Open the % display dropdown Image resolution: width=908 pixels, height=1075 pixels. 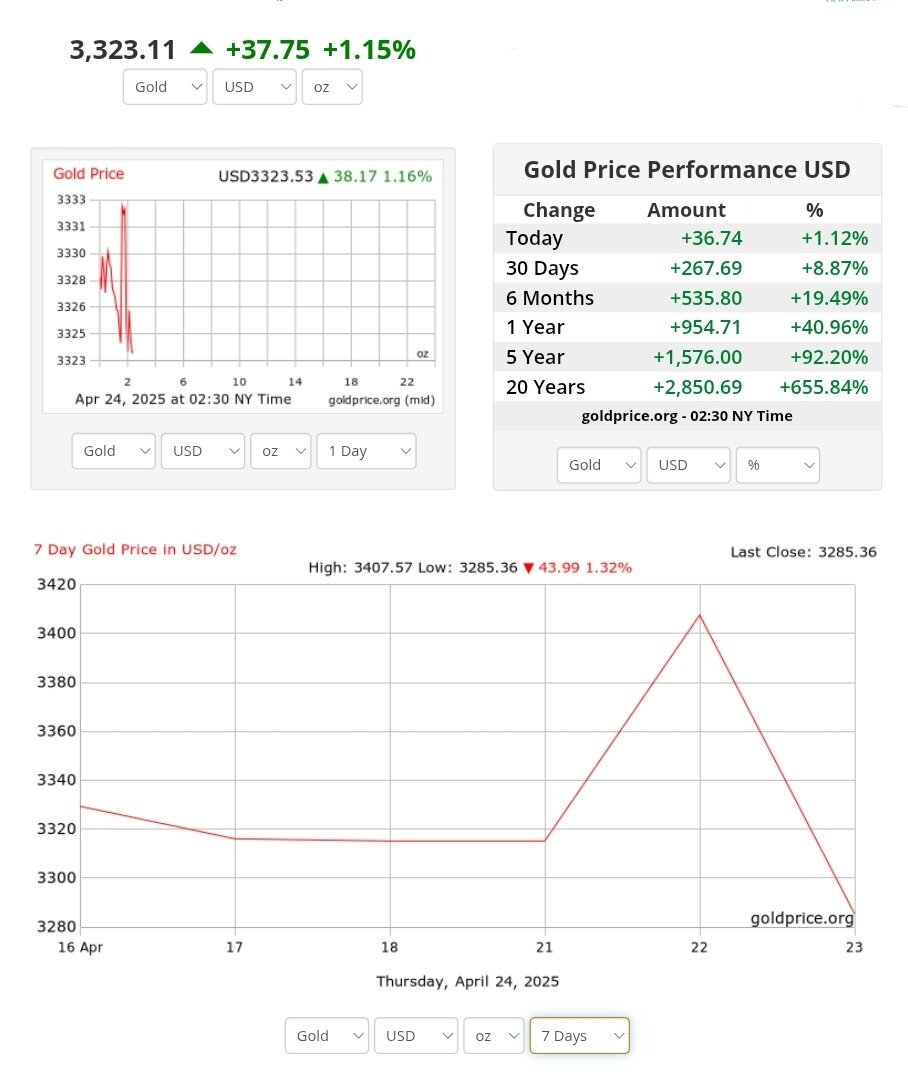click(777, 465)
